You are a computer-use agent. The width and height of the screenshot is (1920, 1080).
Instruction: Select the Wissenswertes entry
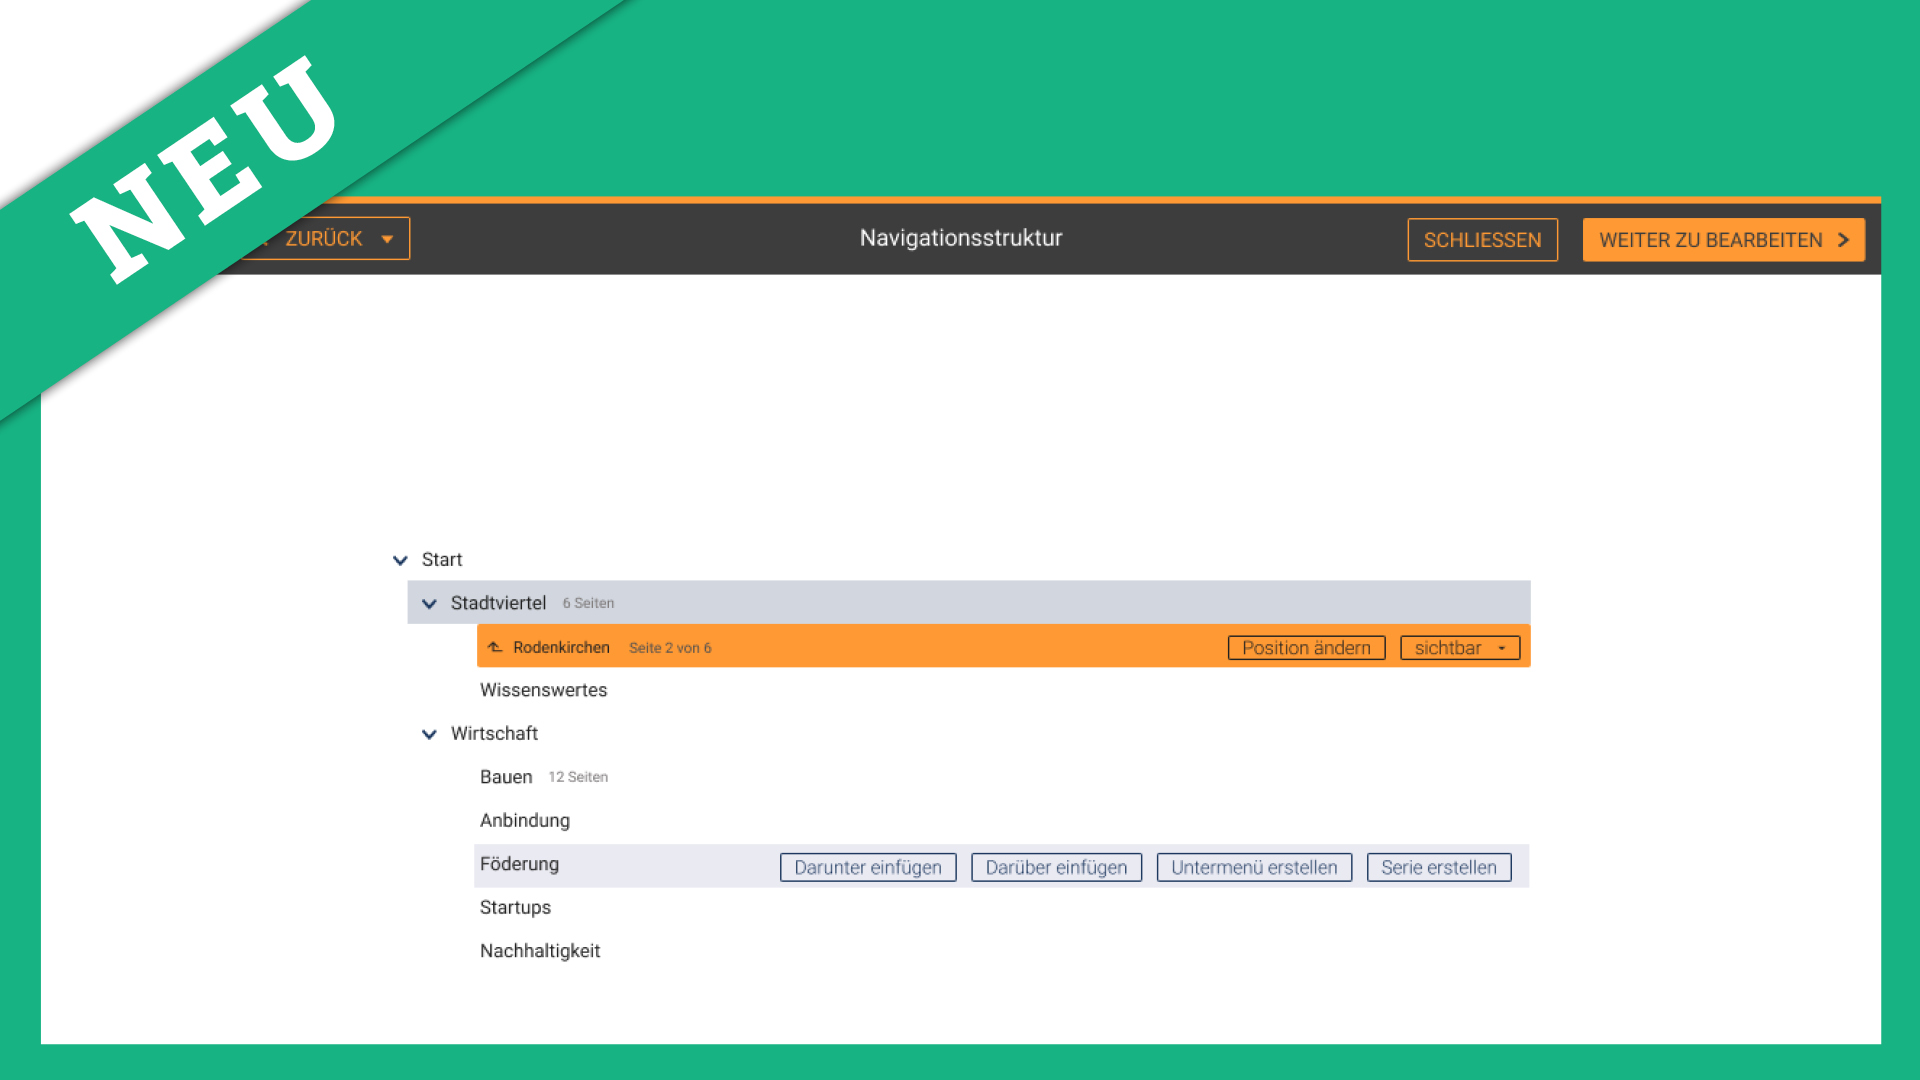[x=543, y=690]
